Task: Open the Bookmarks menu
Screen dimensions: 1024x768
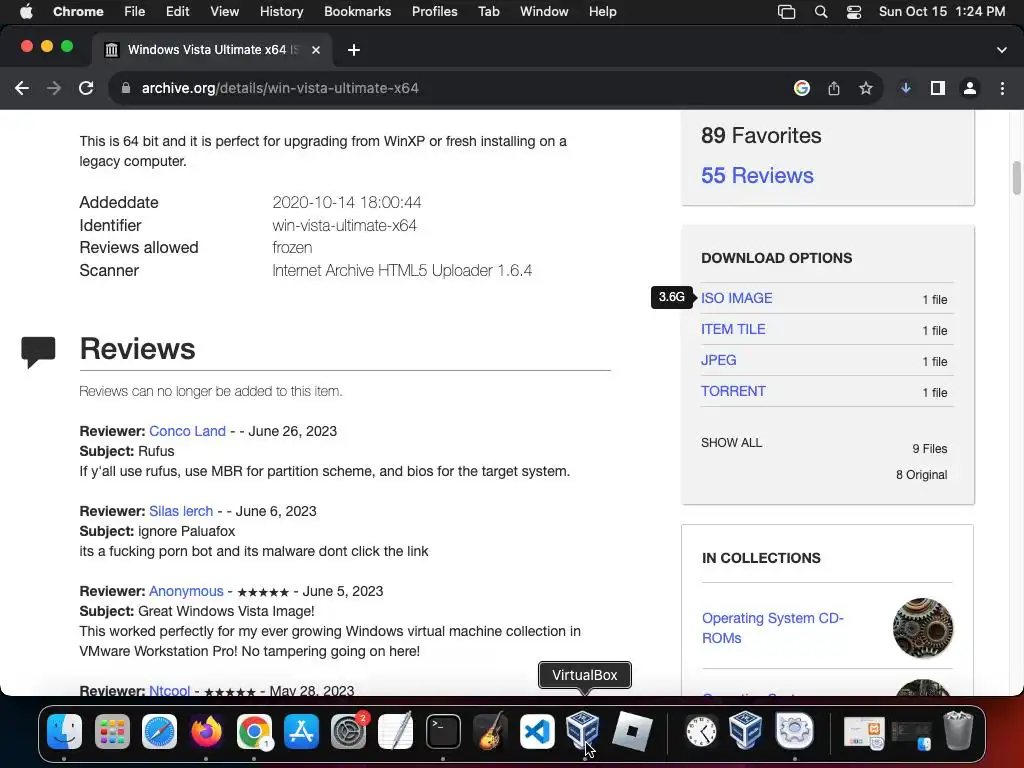Action: click(x=357, y=12)
